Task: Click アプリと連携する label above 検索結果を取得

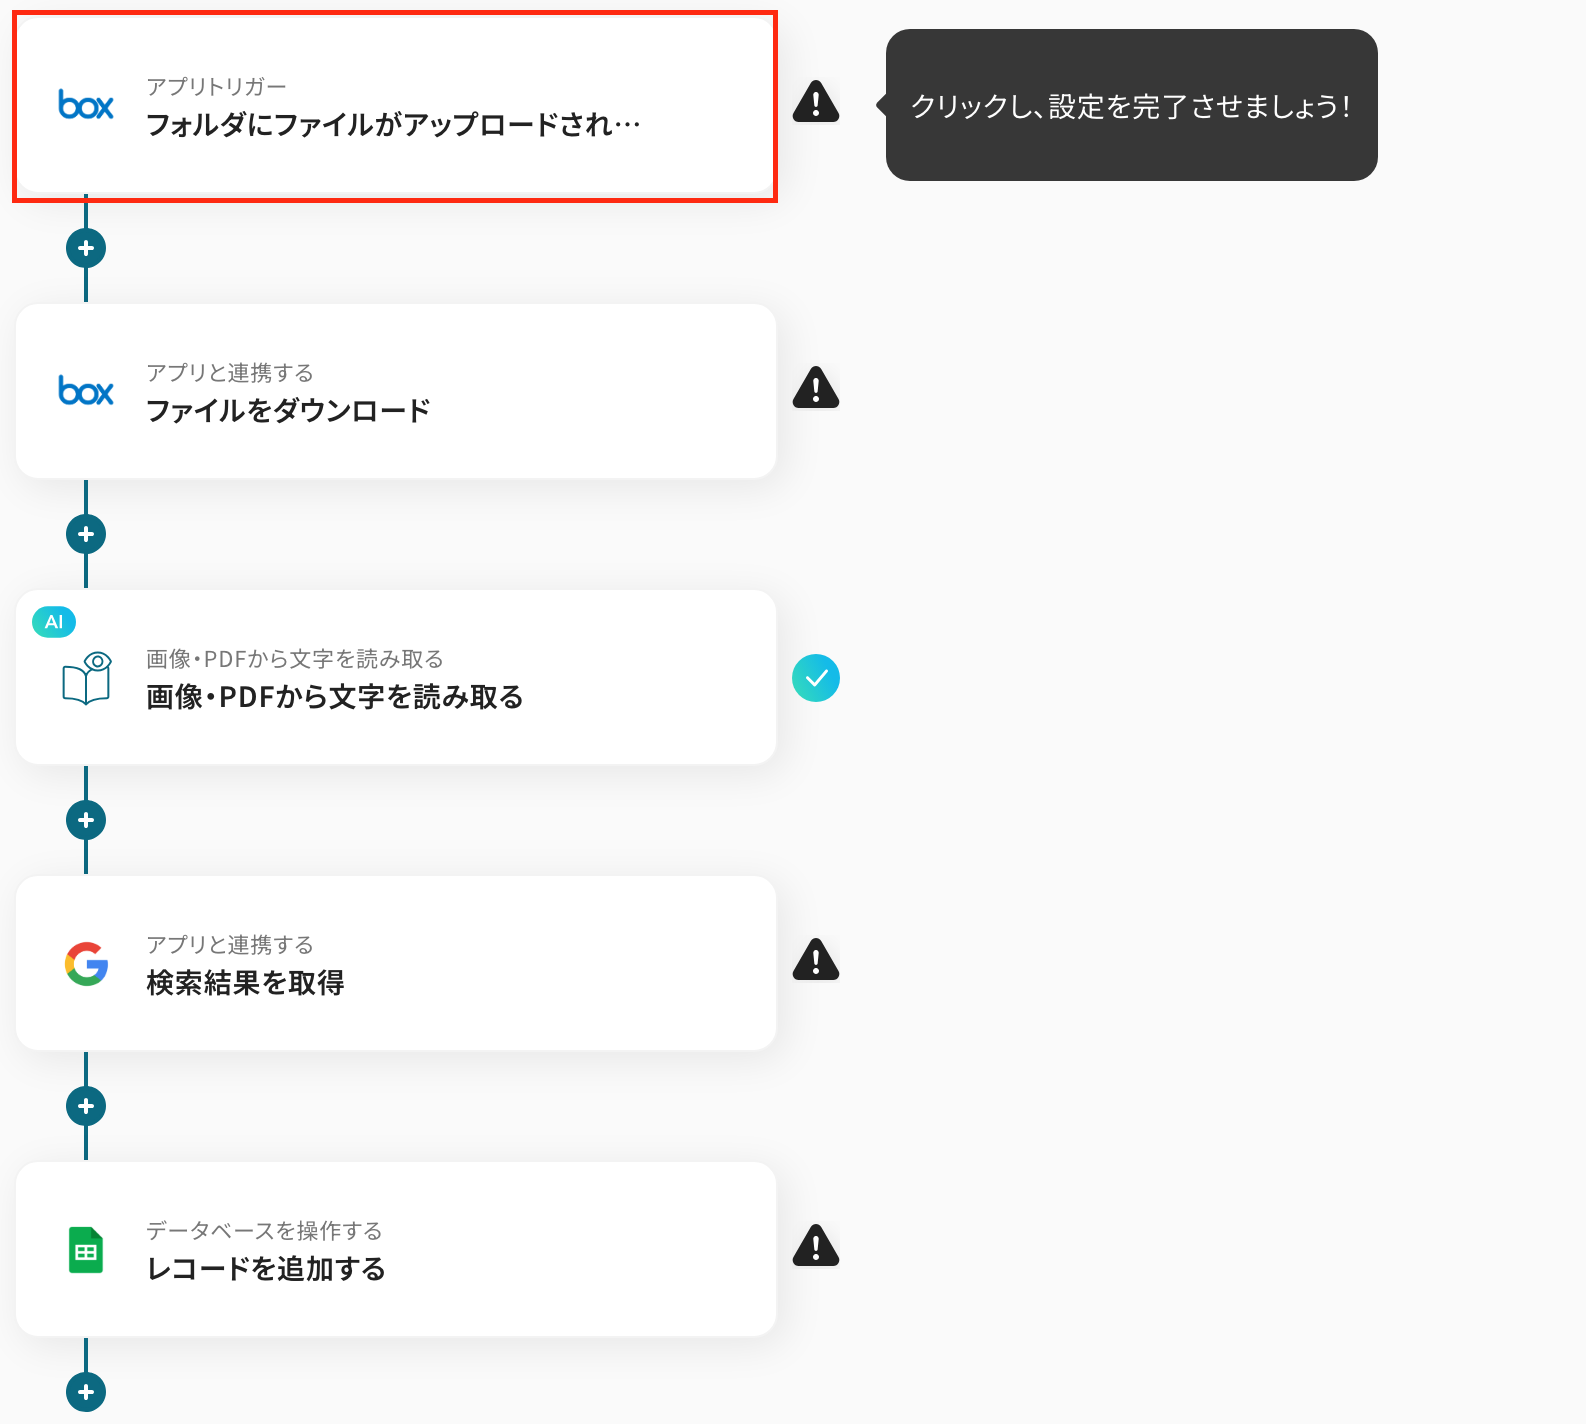Action: tap(230, 945)
